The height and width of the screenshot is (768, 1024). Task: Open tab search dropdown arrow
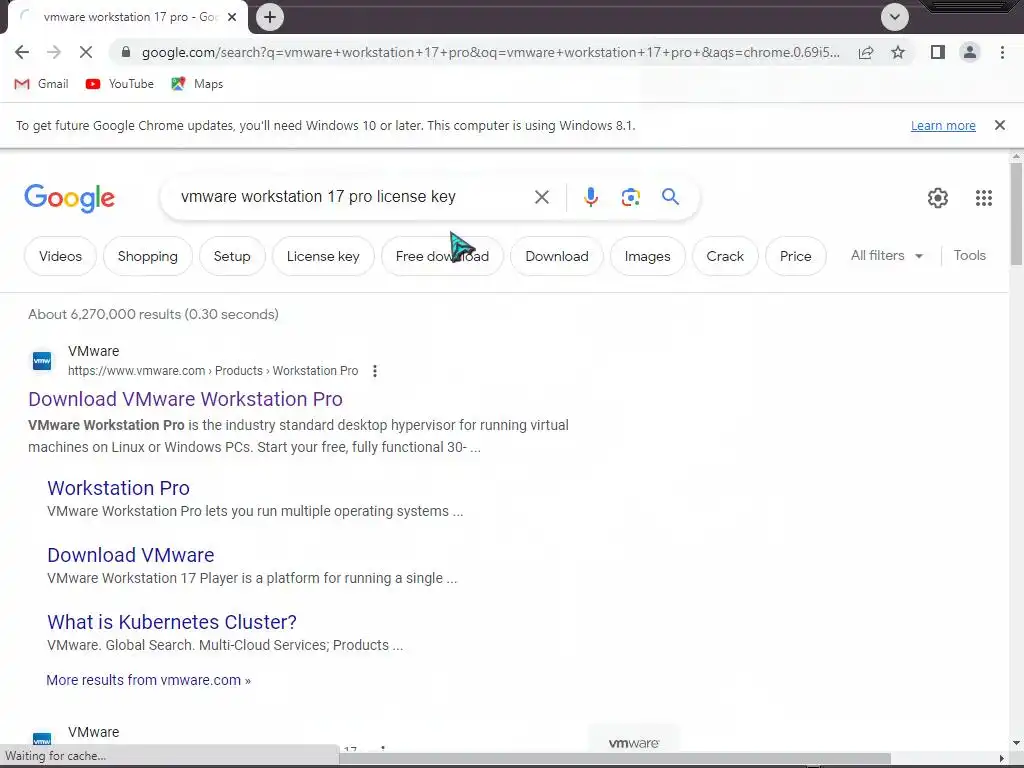coord(895,17)
